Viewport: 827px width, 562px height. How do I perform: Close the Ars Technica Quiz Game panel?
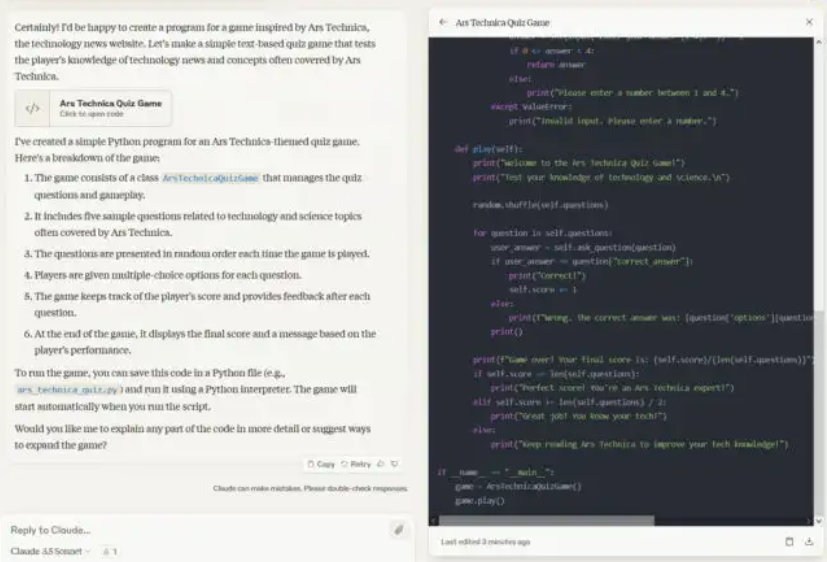pyautogui.click(x=809, y=22)
